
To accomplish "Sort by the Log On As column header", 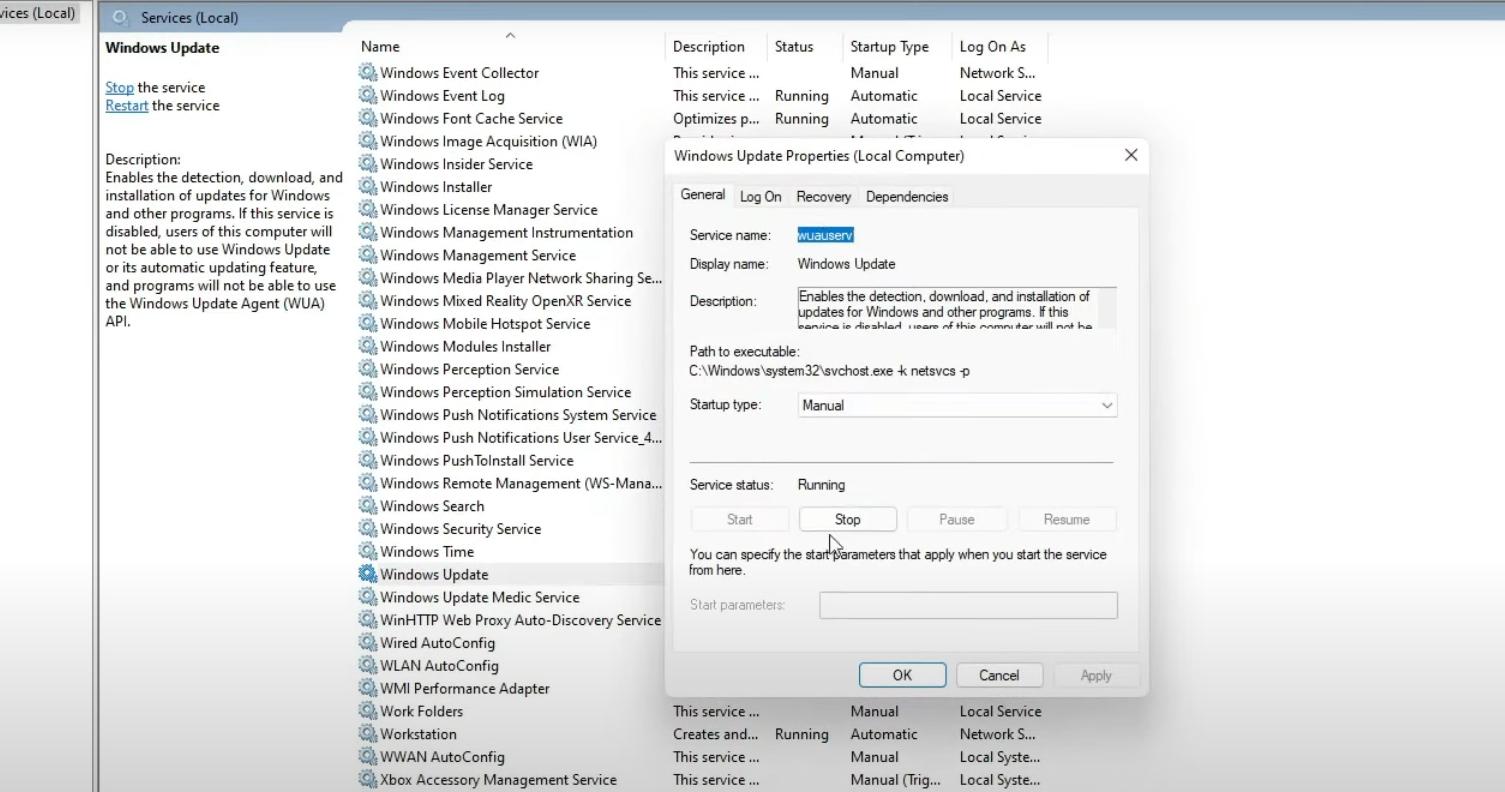I will (x=1000, y=46).
